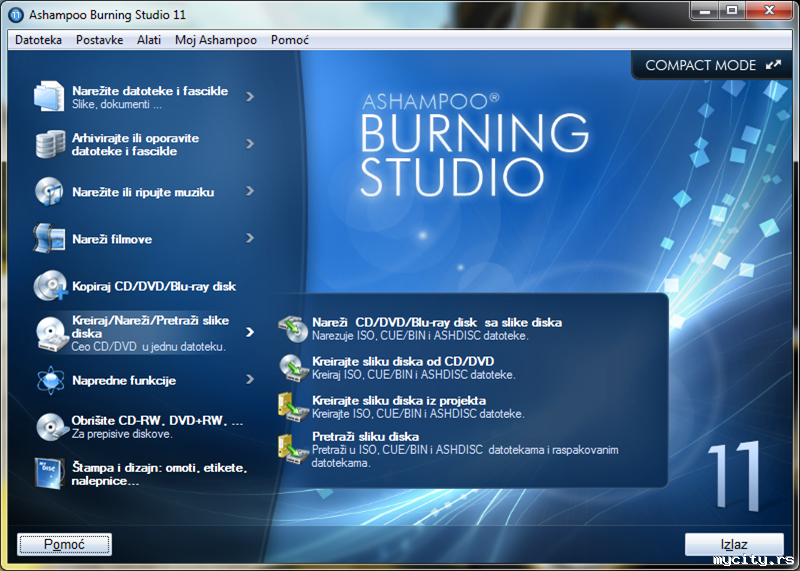The image size is (800, 571).
Task: Click the Pretraži sliku diska icon
Action: pos(293,449)
